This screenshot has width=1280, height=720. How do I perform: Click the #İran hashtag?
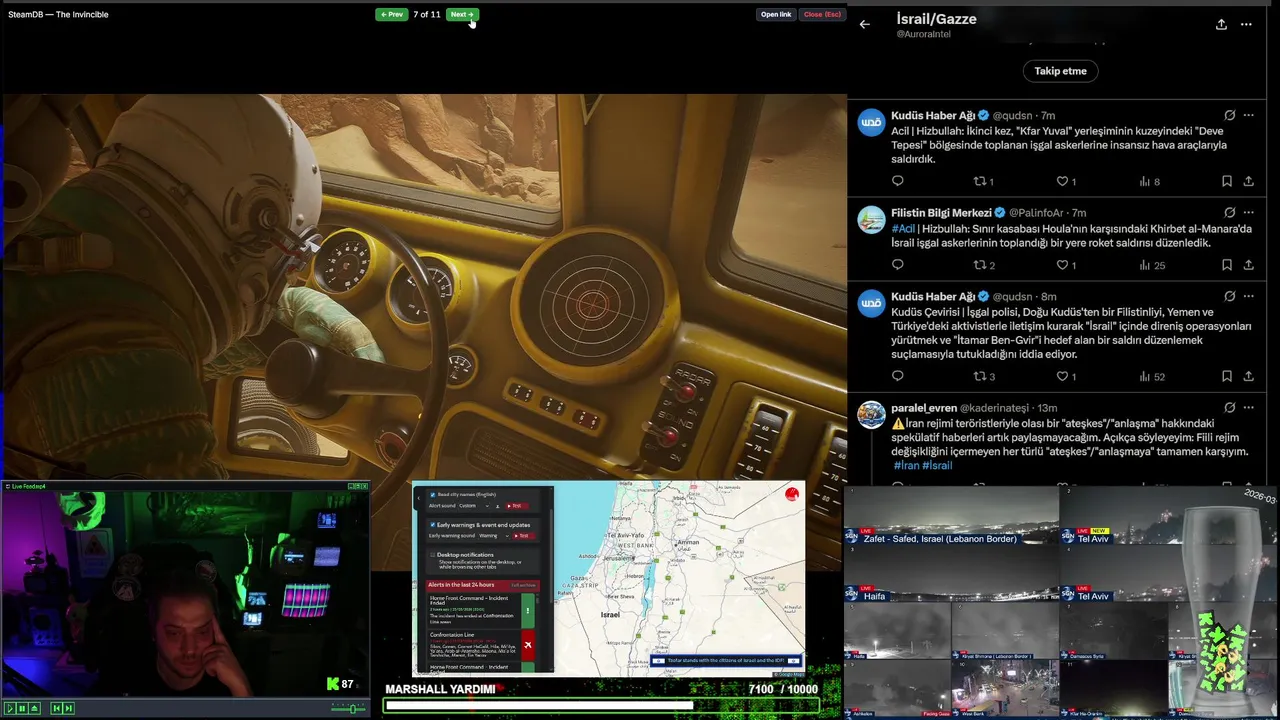click(x=906, y=466)
